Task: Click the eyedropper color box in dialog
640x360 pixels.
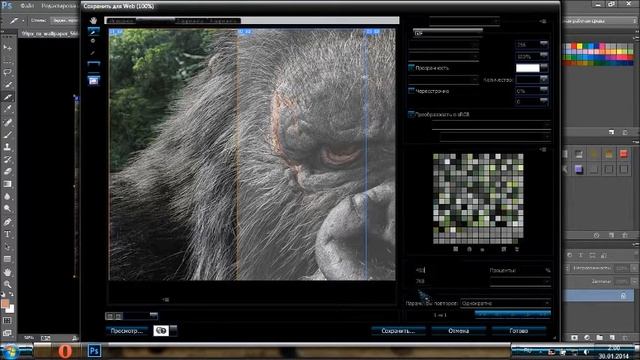Action: point(93,64)
